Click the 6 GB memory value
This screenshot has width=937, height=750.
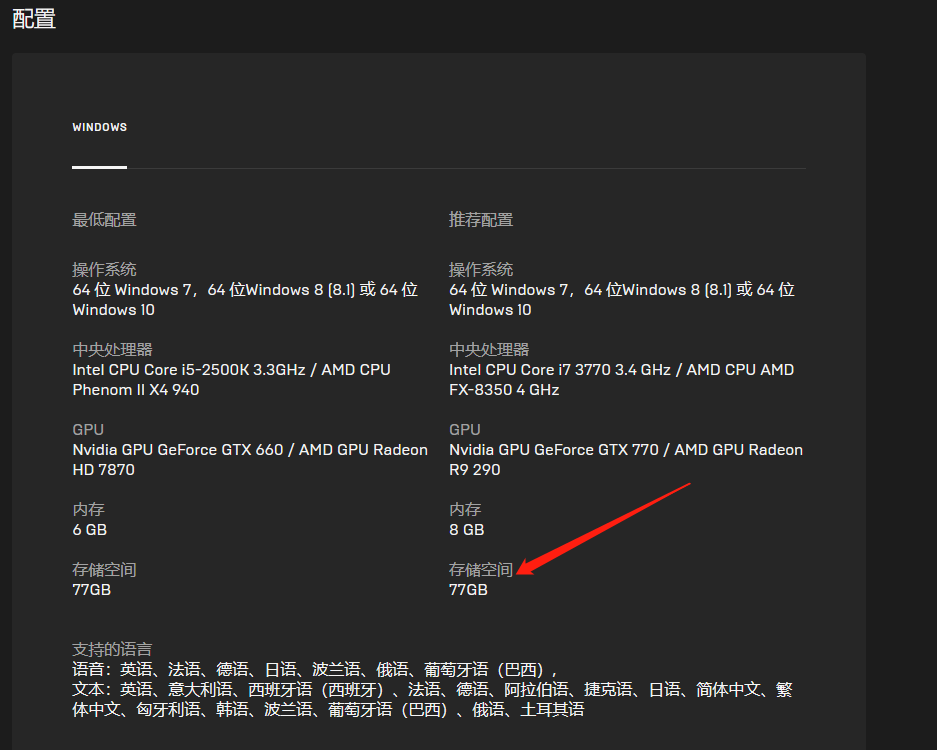[90, 530]
